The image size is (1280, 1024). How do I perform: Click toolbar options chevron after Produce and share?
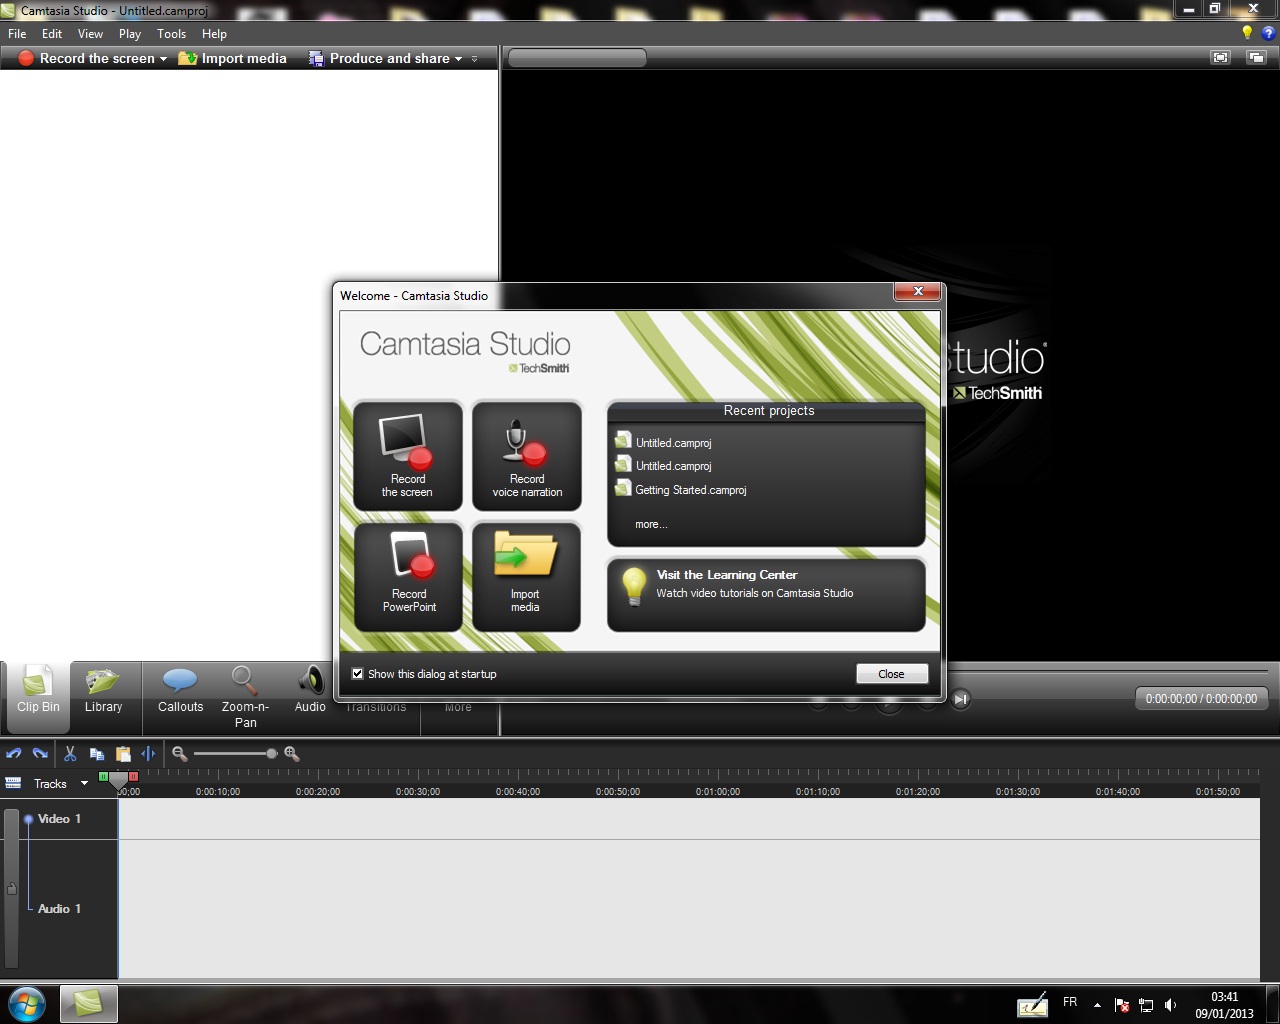coord(474,59)
